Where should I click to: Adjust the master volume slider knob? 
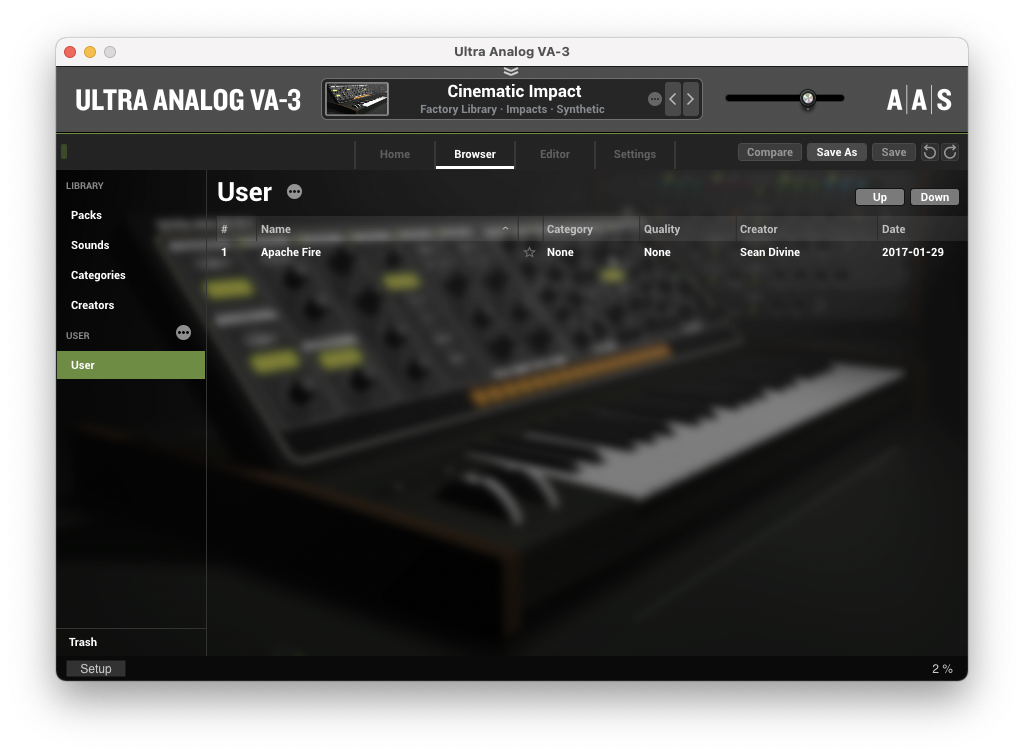[807, 98]
